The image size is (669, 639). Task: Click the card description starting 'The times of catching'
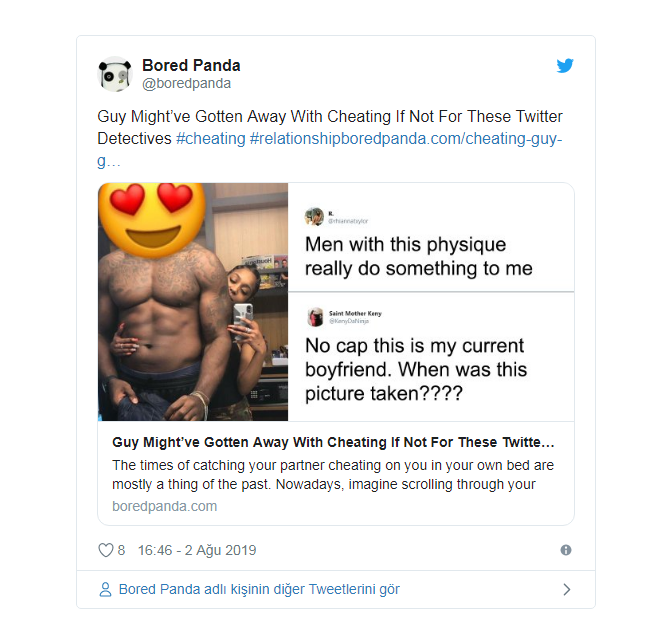[333, 475]
